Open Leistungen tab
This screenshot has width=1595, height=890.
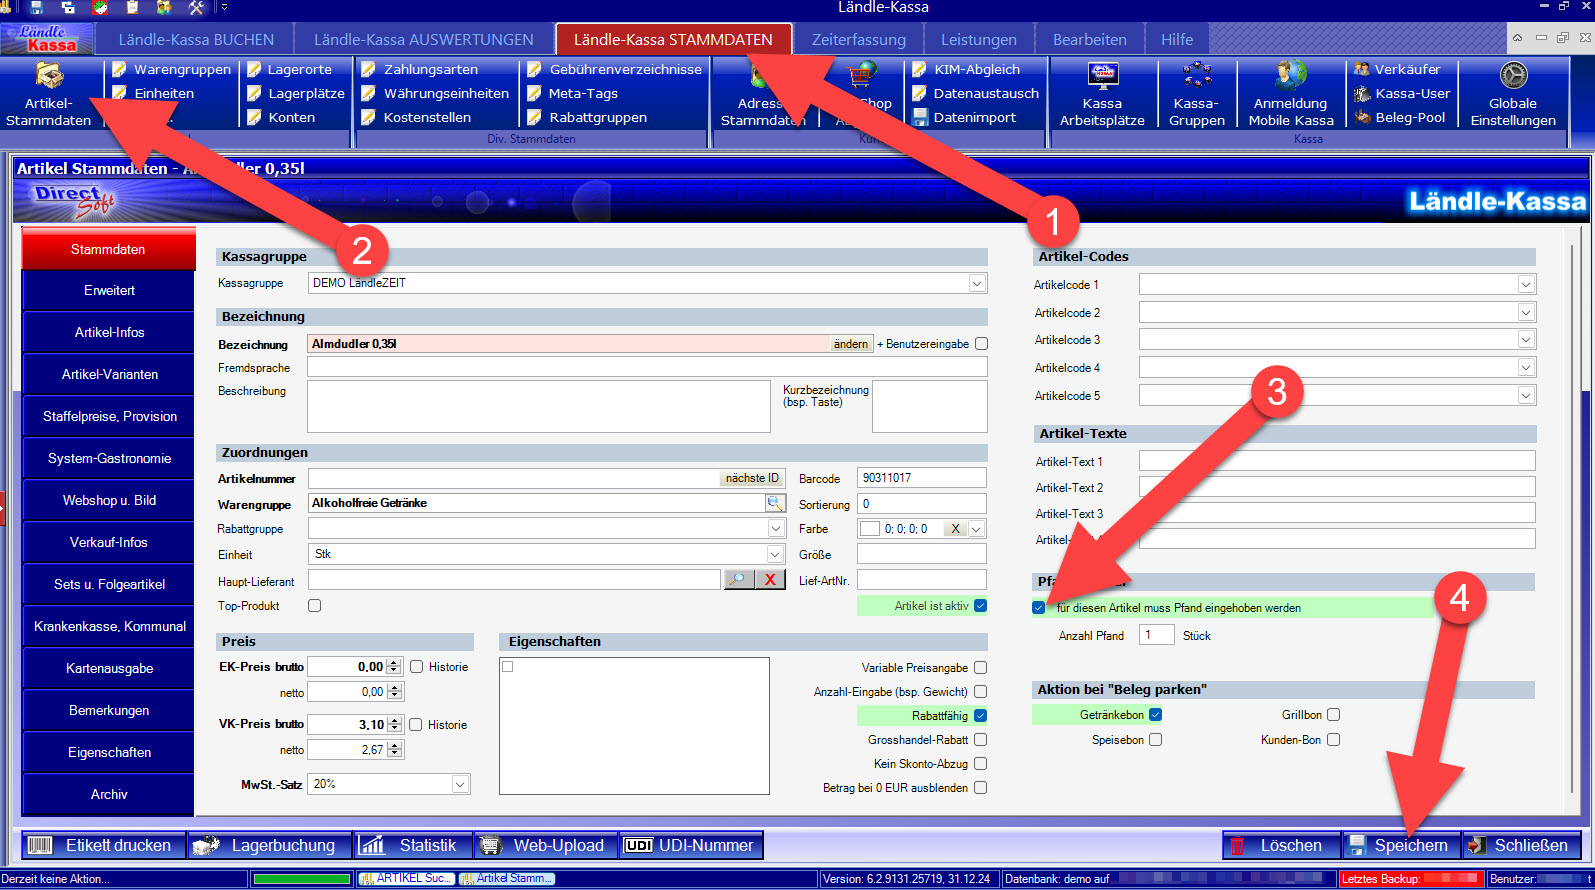point(979,40)
